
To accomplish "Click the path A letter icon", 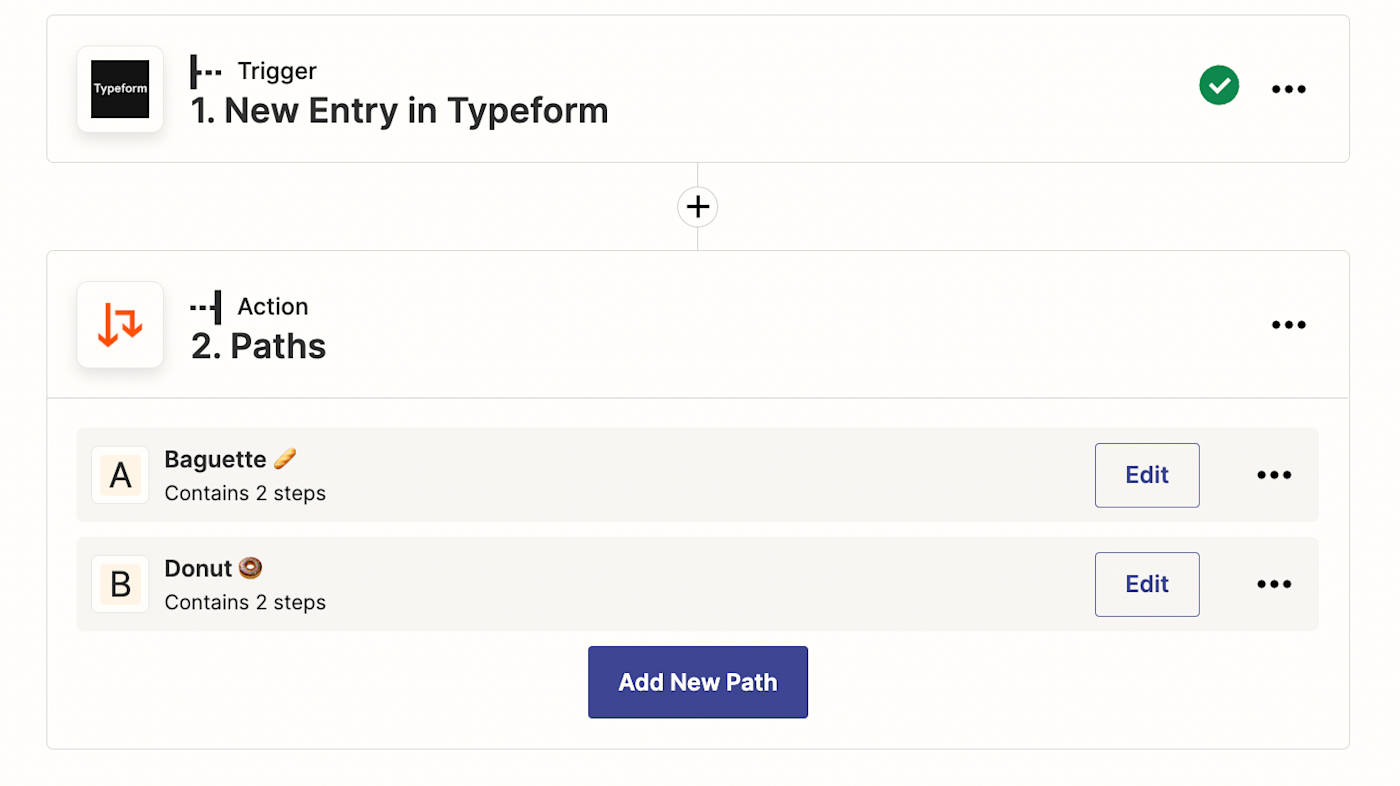I will click(x=120, y=475).
